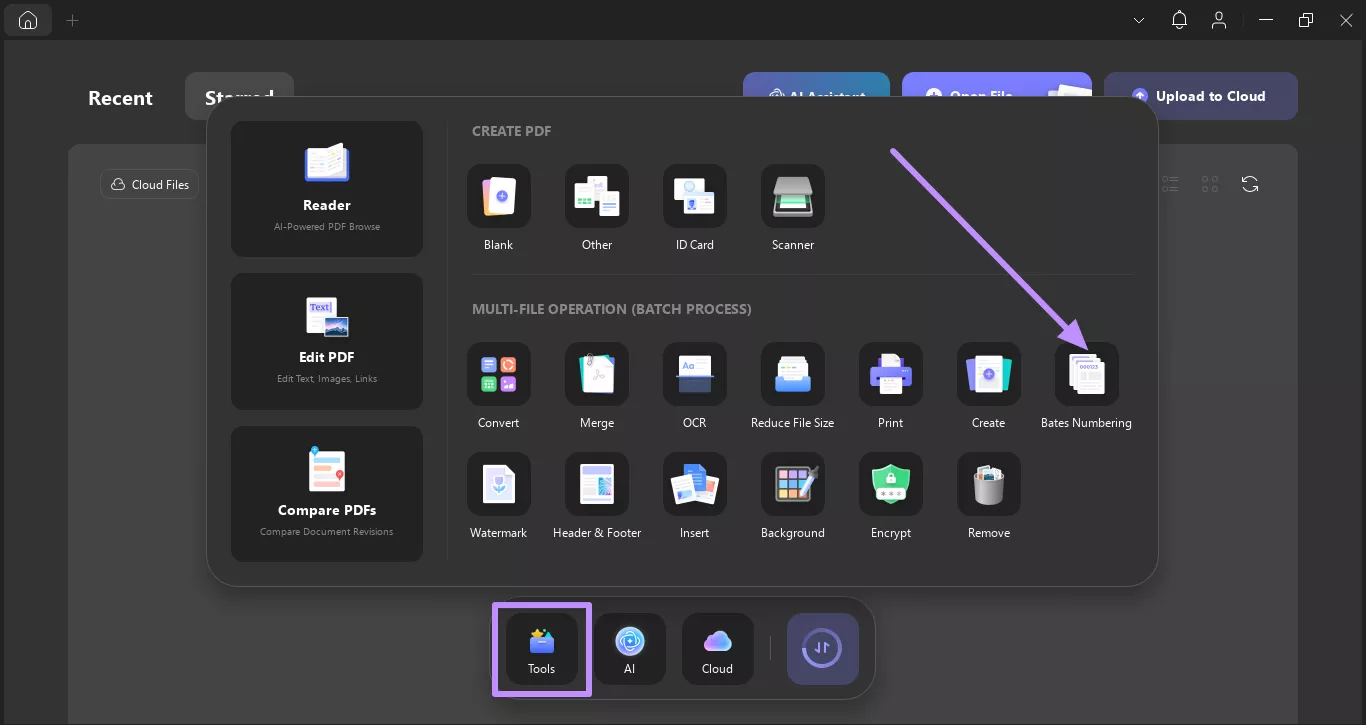Open the Edit PDF card
The width and height of the screenshot is (1366, 725).
326,341
